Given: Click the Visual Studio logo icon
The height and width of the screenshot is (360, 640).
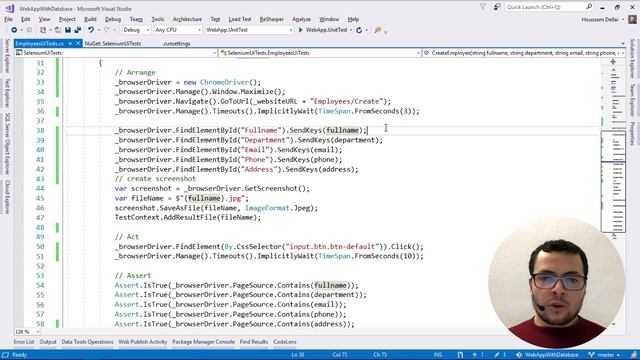Looking at the screenshot, I should [x=10, y=8].
